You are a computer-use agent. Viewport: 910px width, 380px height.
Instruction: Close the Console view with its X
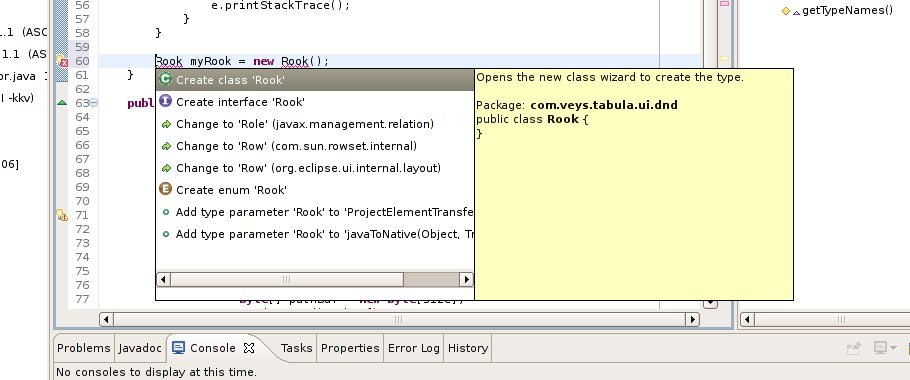coord(248,348)
